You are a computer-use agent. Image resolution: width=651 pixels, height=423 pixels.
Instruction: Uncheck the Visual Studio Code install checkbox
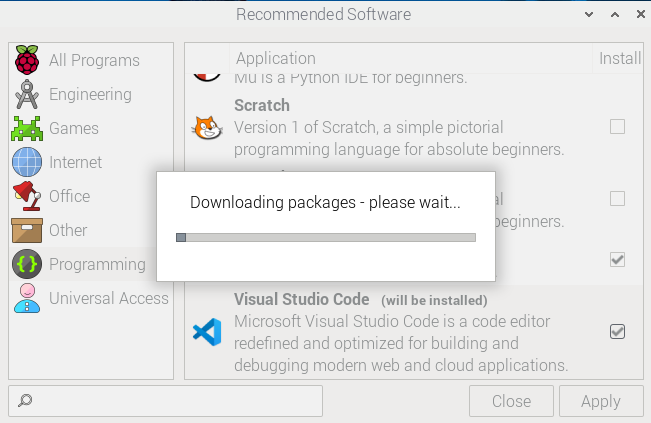617,332
